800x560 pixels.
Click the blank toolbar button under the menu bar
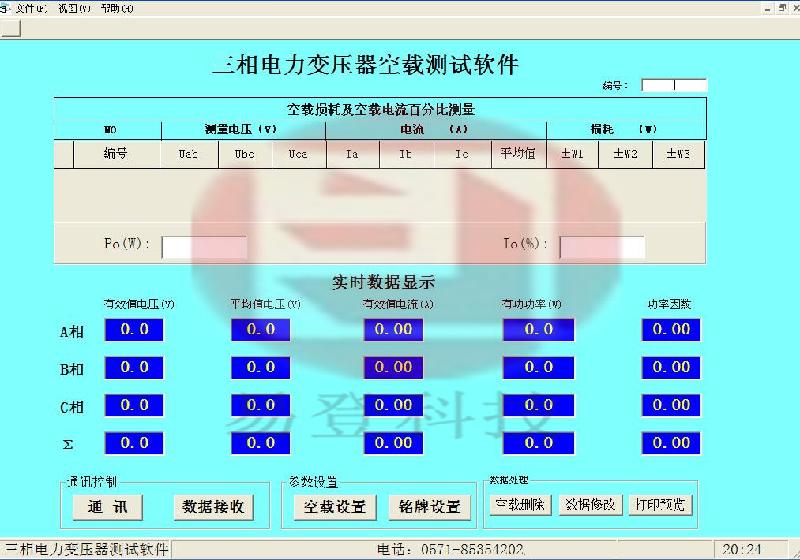coord(10,29)
